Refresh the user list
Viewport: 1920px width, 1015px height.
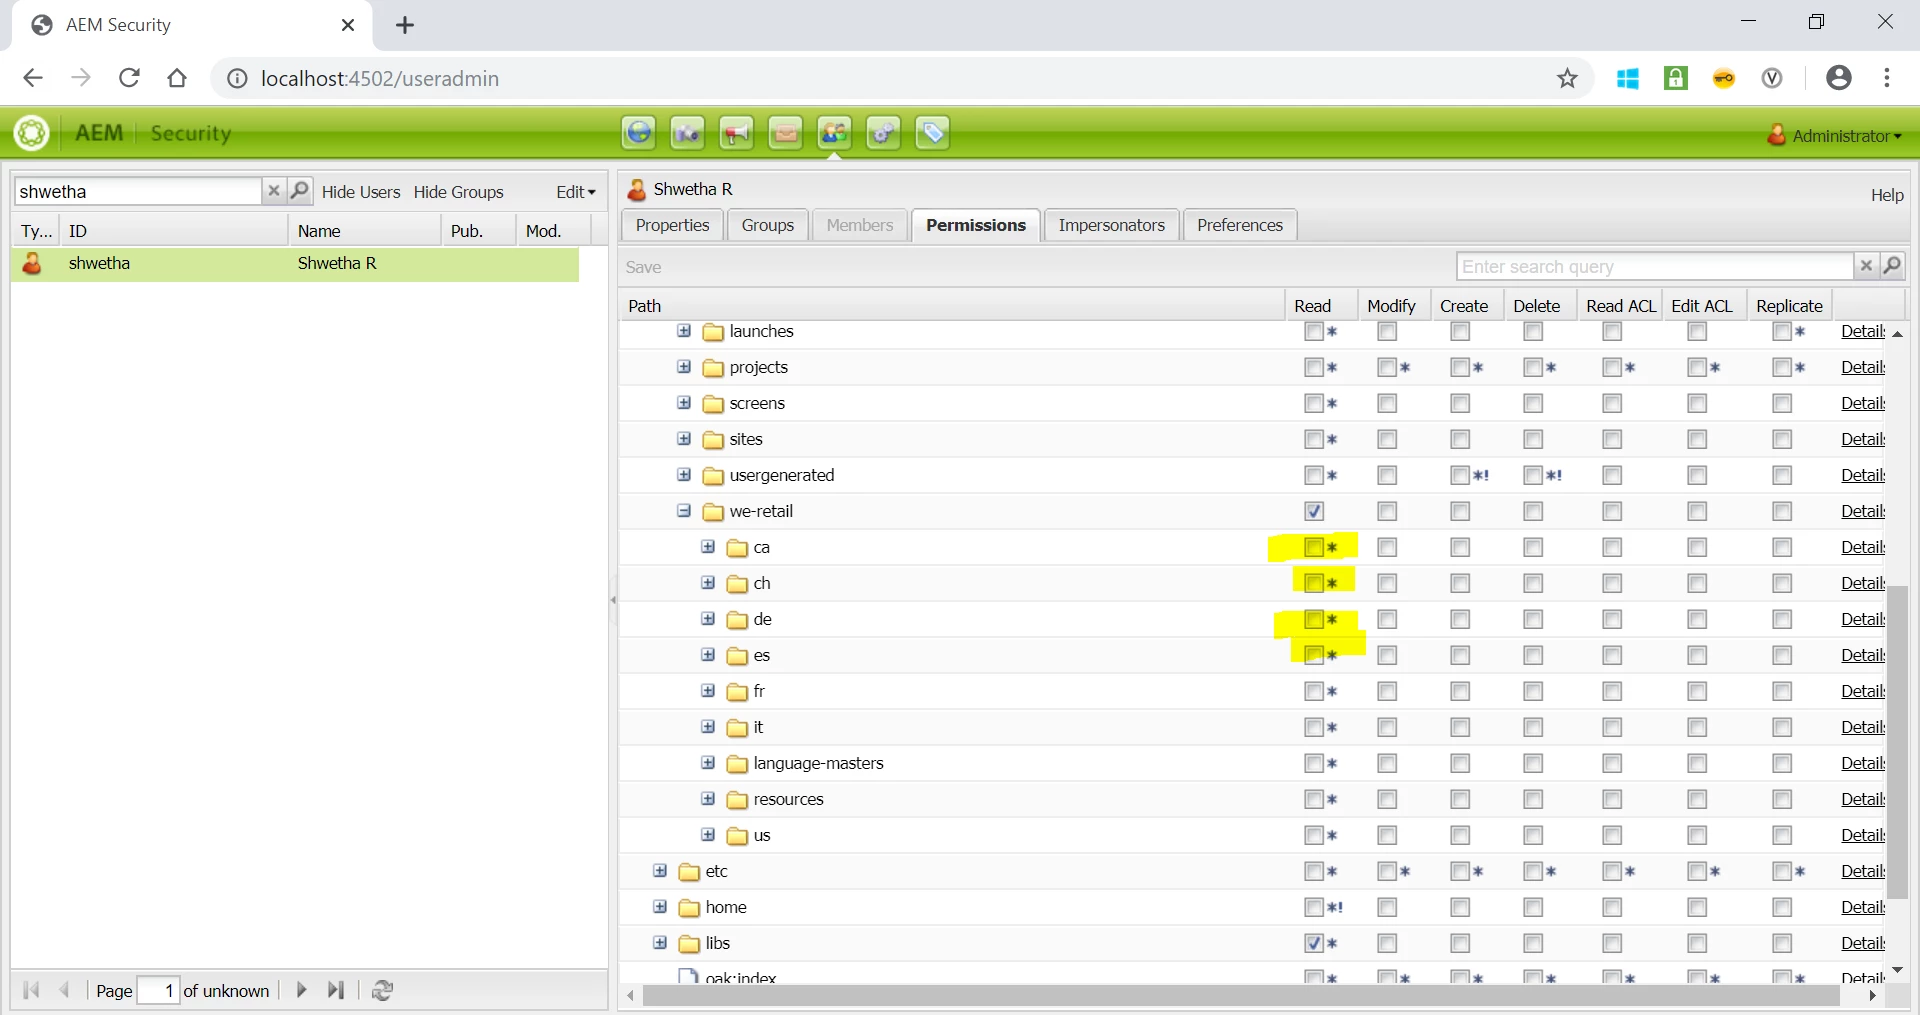coord(382,990)
